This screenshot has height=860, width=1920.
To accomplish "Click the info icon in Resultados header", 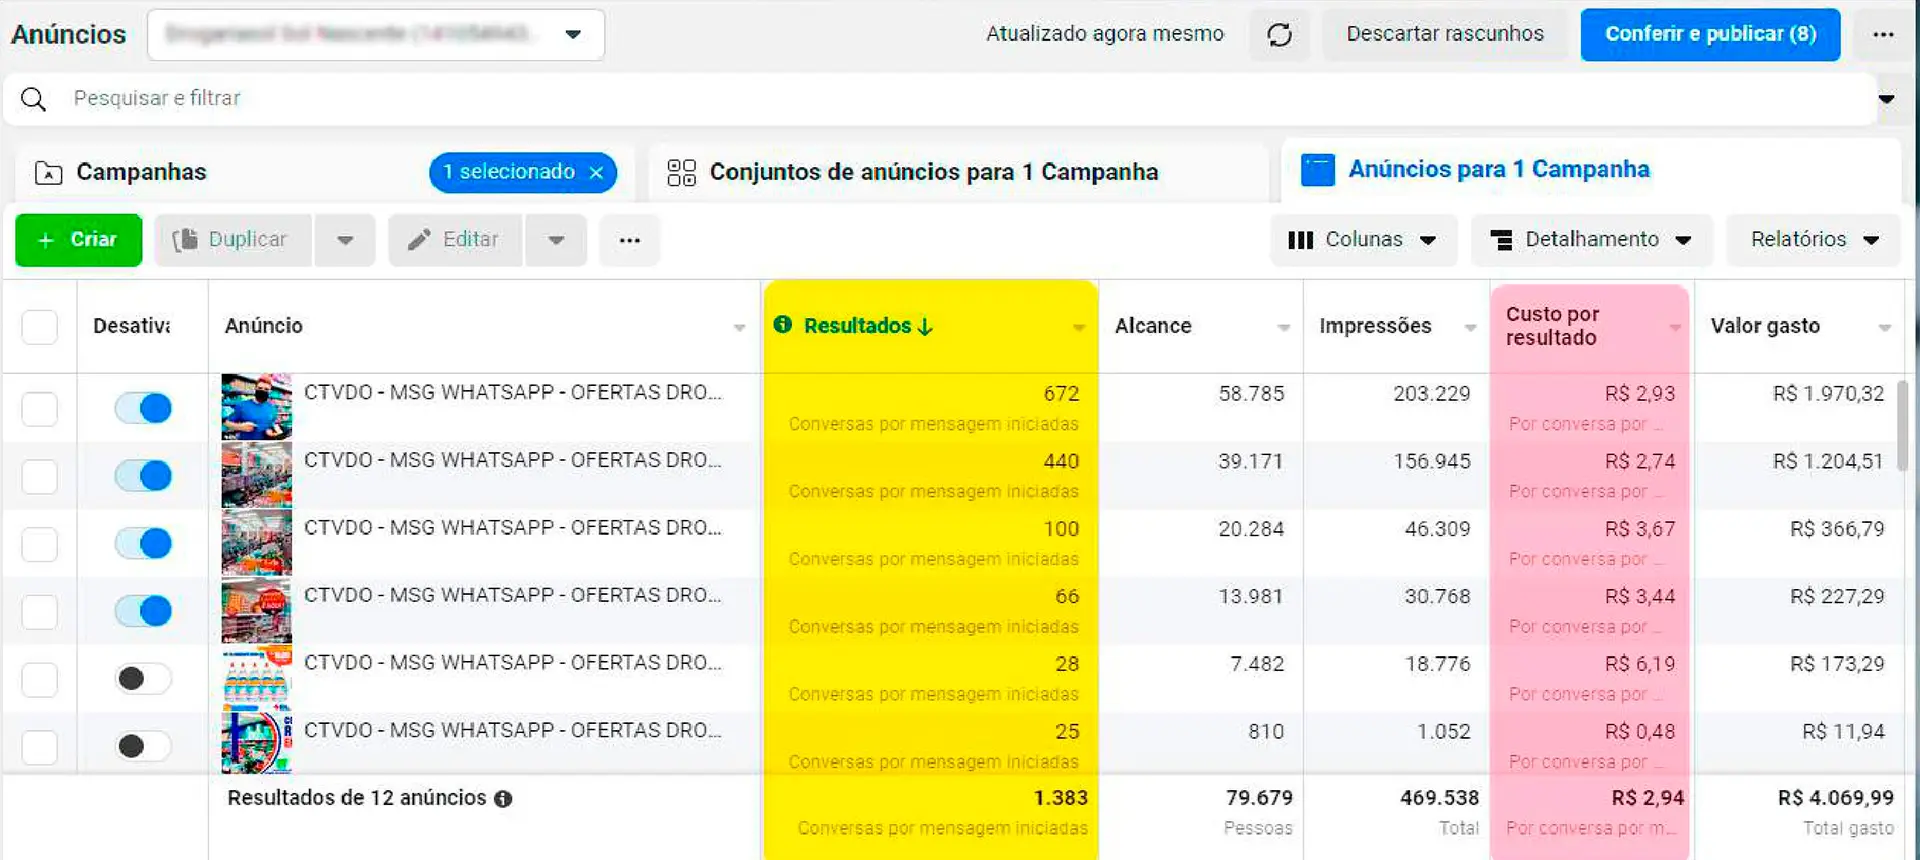I will point(783,325).
